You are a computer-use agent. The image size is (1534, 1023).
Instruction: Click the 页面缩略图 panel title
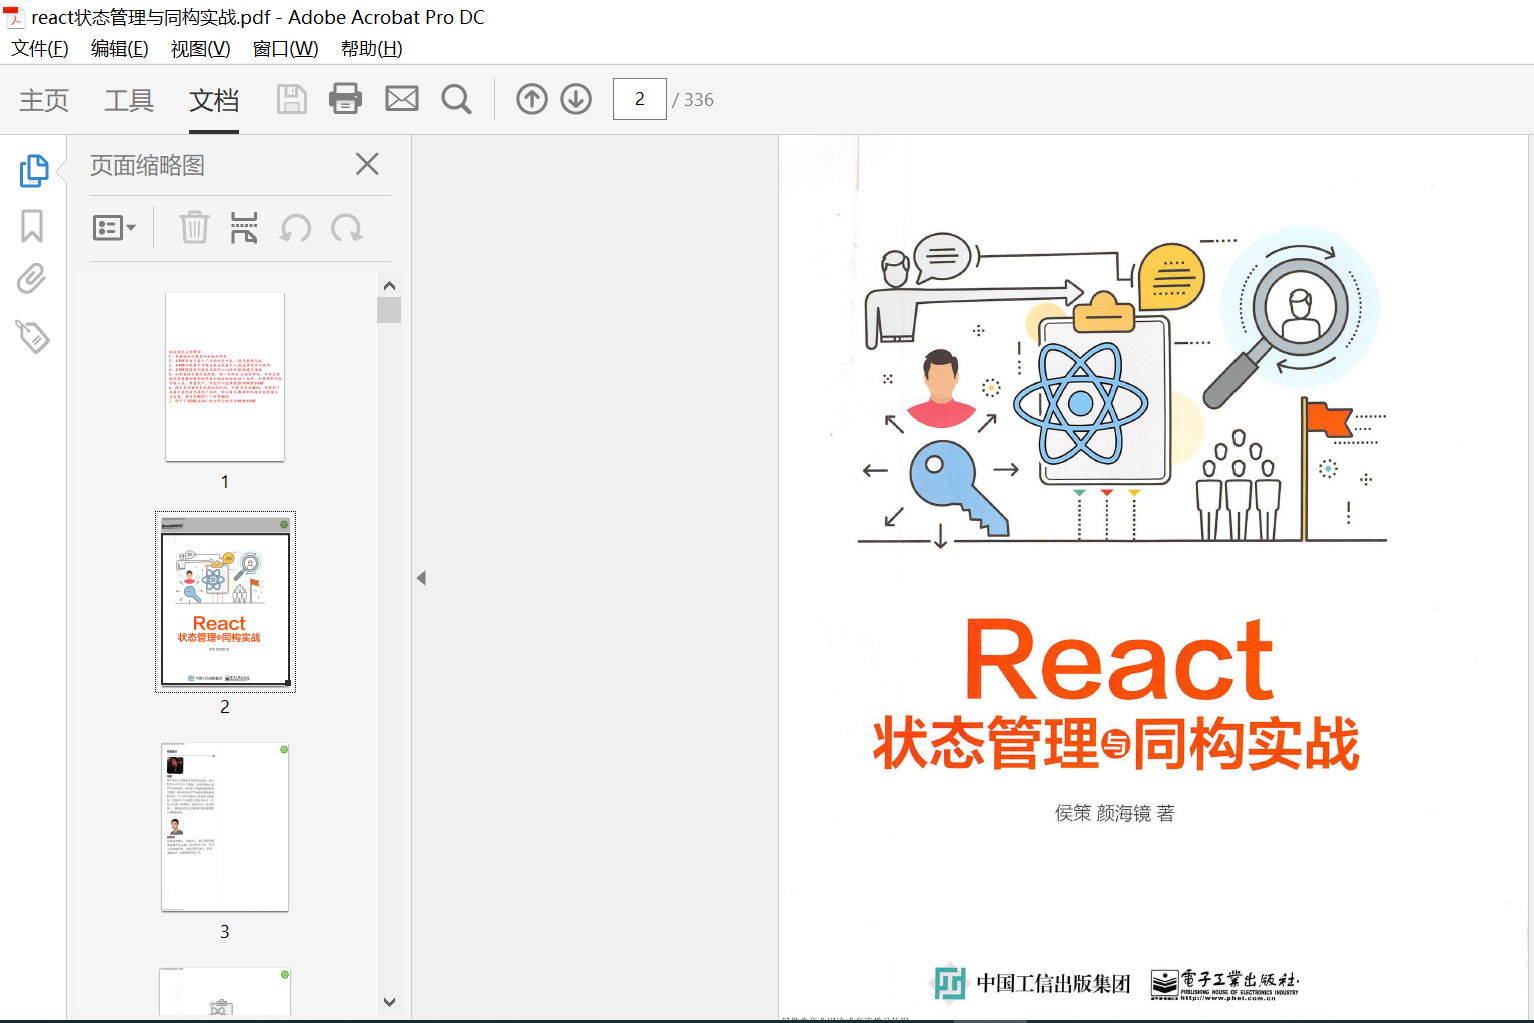tap(147, 165)
